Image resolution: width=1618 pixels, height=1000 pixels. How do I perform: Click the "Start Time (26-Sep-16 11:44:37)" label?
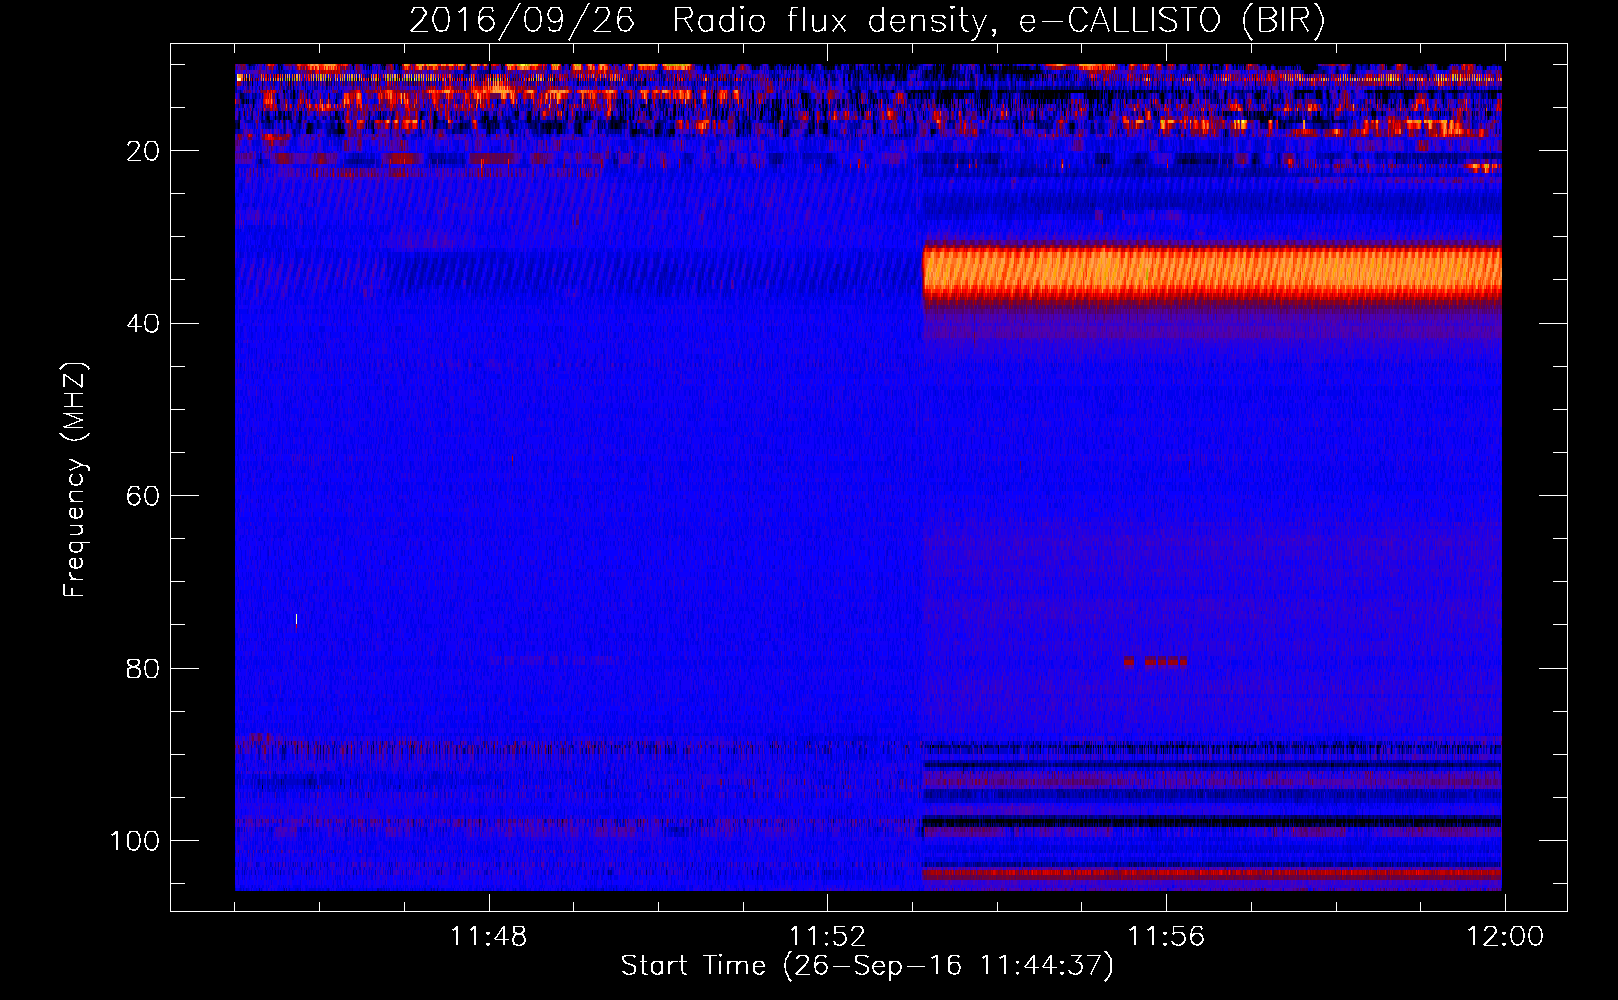click(x=867, y=966)
